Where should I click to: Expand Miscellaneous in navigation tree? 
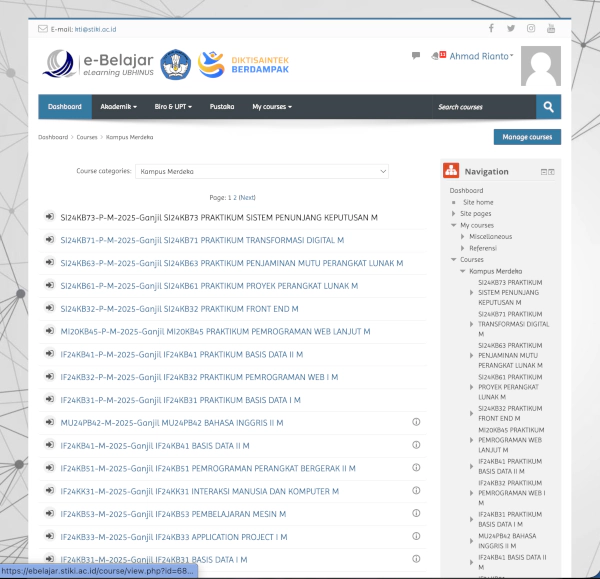click(463, 236)
